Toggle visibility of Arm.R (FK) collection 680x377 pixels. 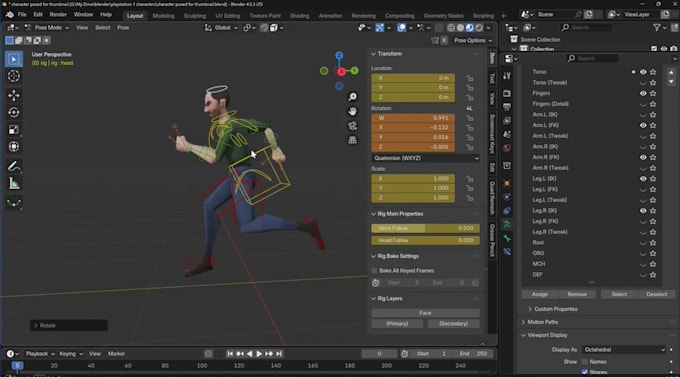[x=643, y=157]
